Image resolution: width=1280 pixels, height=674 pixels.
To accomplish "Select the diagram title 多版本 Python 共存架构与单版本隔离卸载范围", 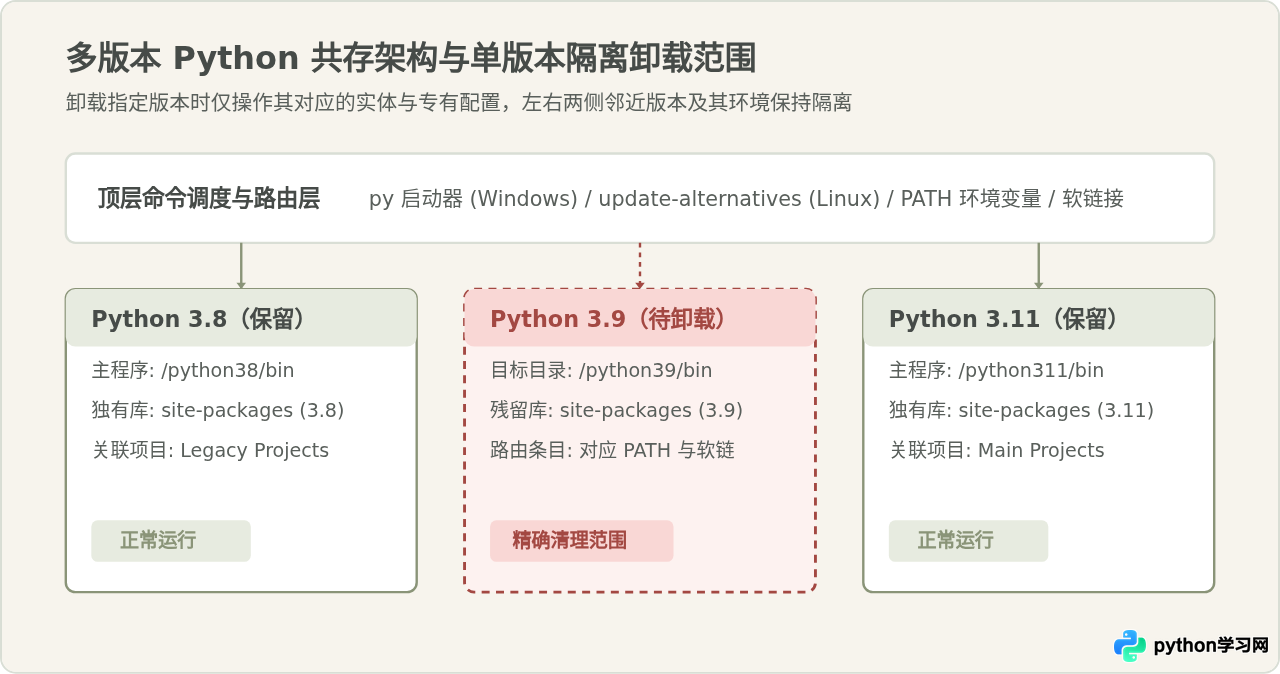I will (x=411, y=58).
